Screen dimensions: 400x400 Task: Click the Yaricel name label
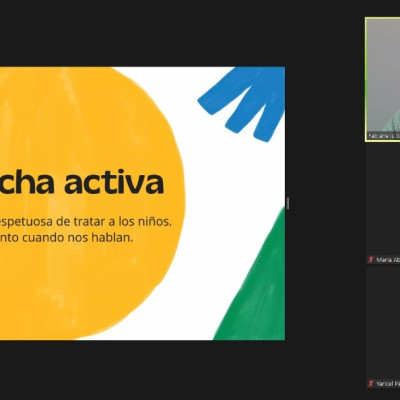tap(388, 384)
